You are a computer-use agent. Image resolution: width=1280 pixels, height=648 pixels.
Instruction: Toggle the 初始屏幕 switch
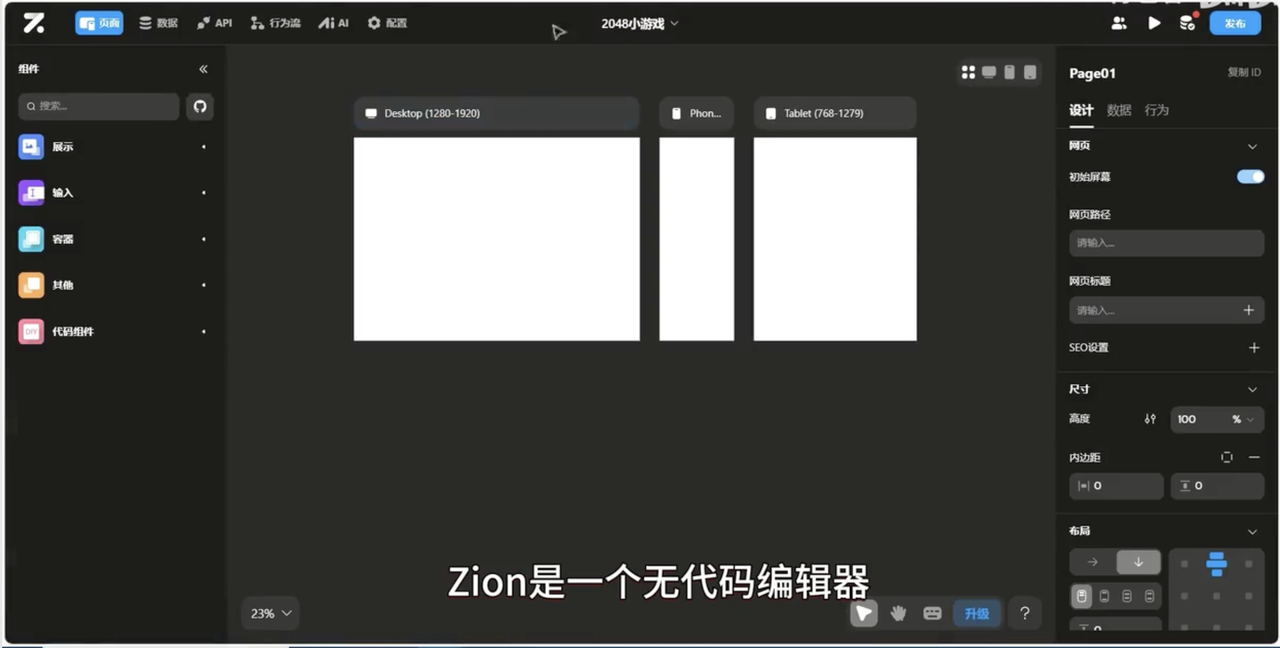[x=1250, y=177]
